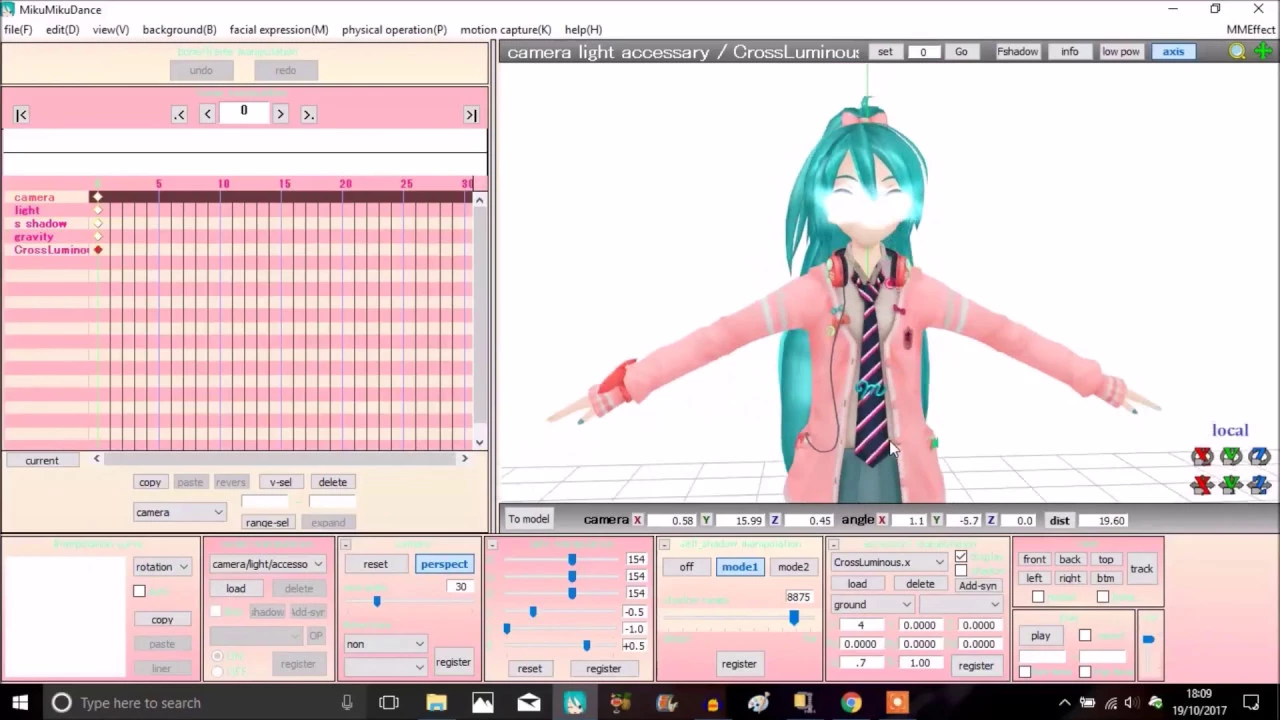Open the background(B) menu

point(179,30)
